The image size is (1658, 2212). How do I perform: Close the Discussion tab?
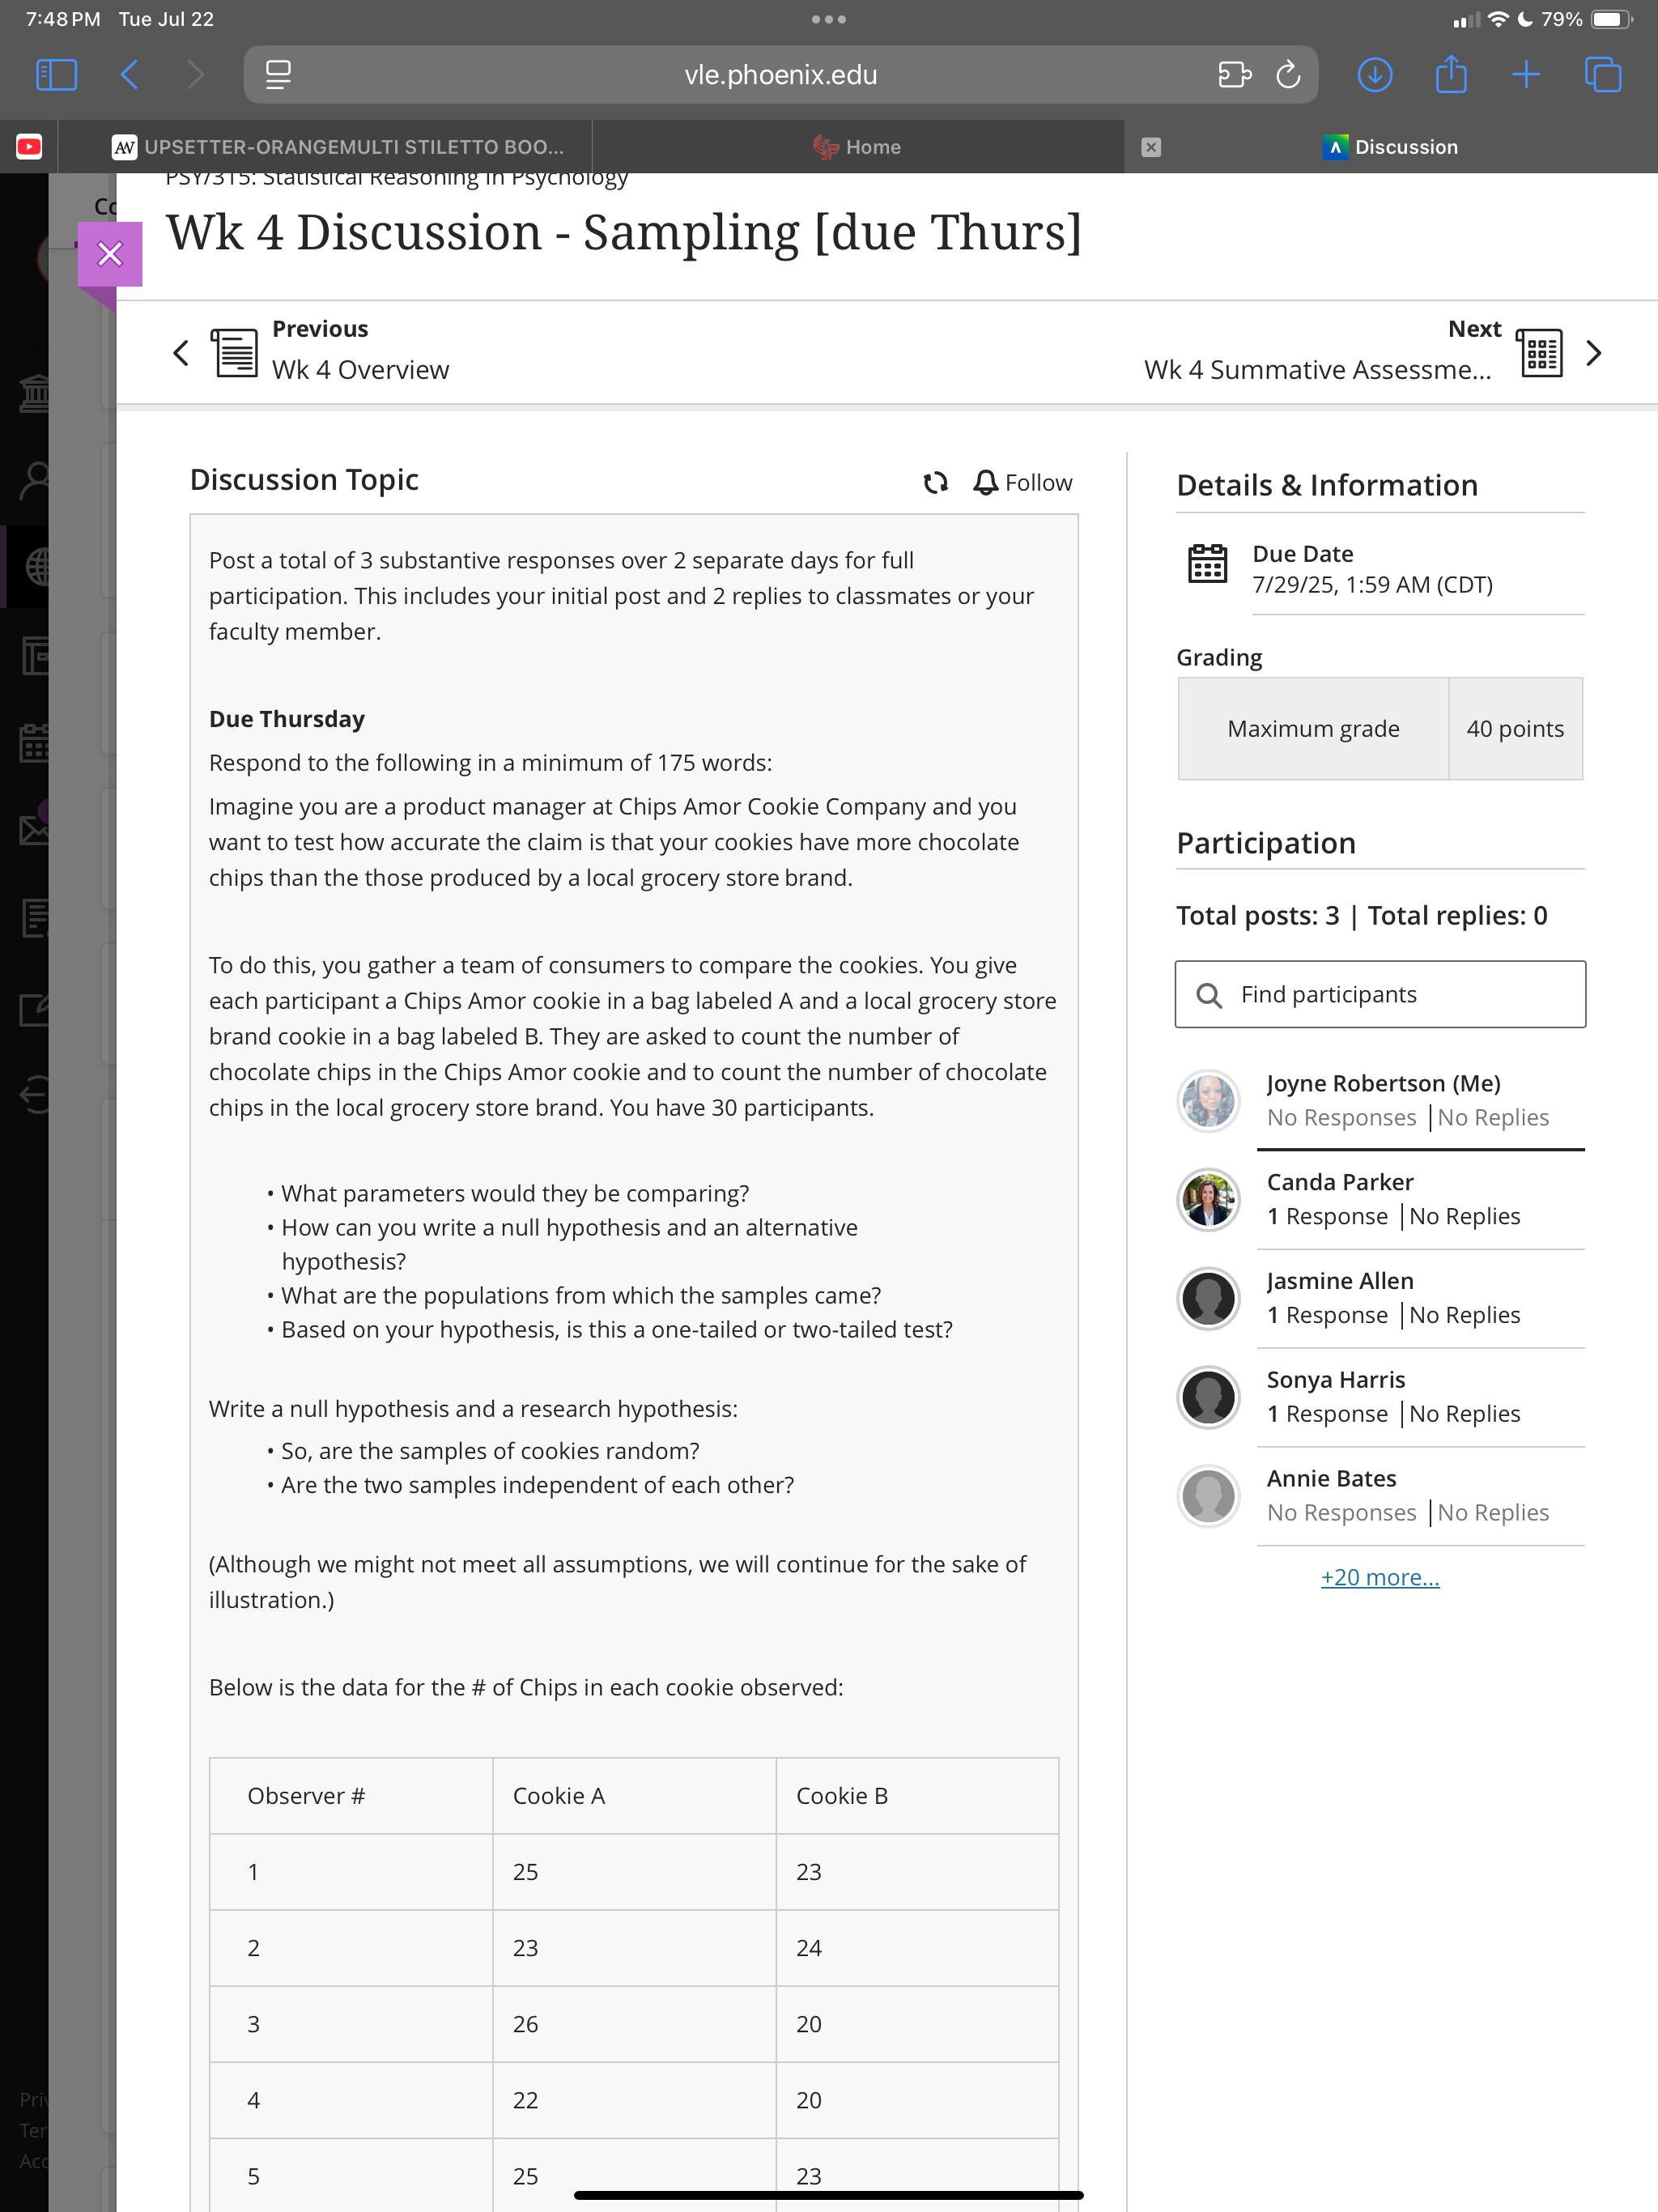(1151, 147)
